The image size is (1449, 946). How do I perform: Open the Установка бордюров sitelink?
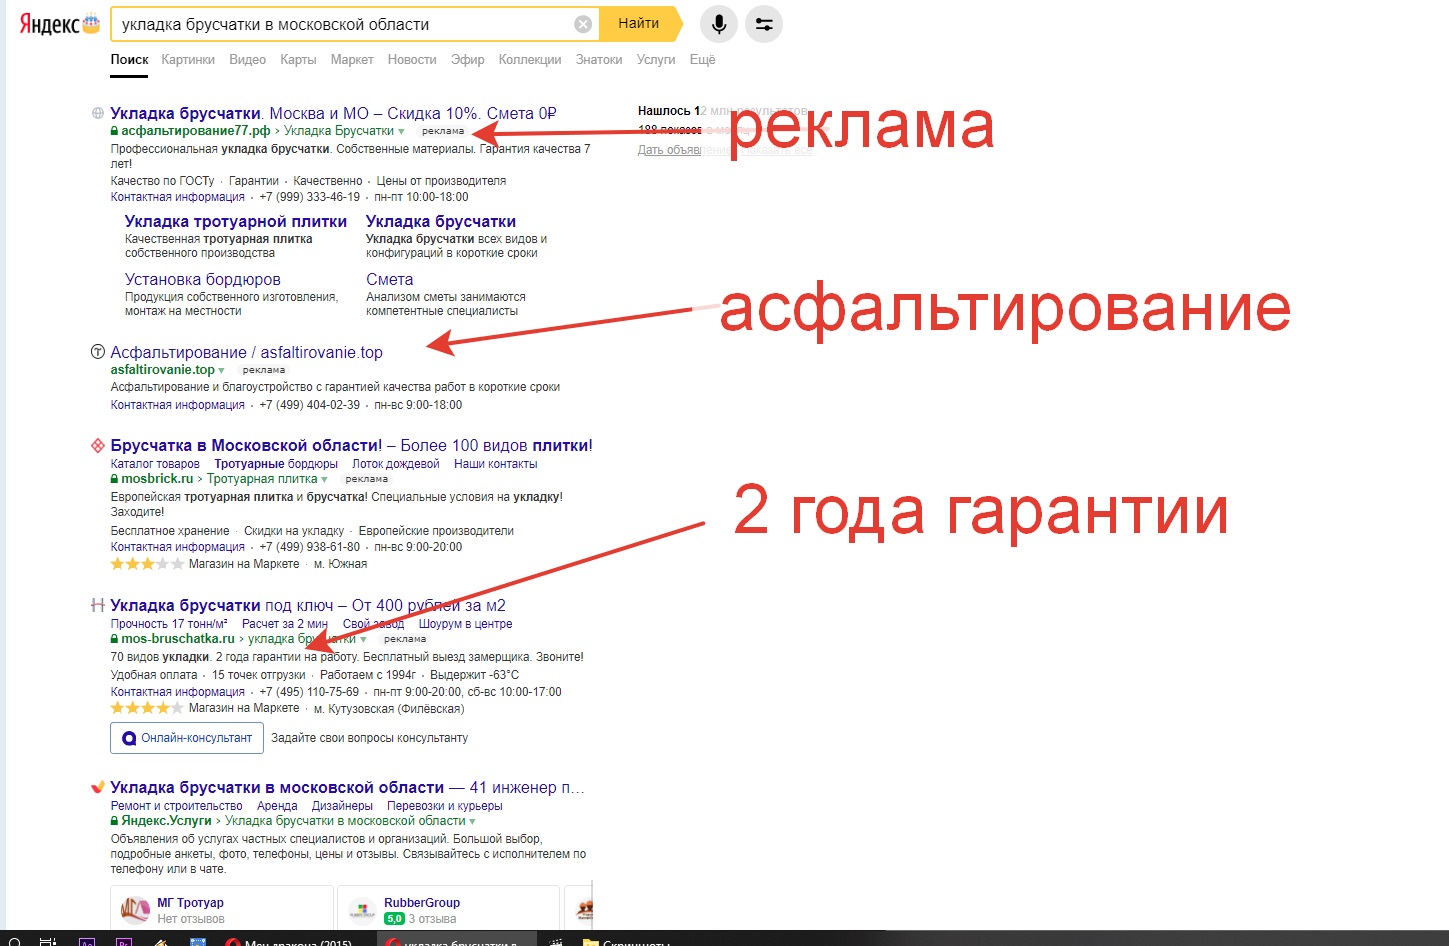tap(203, 279)
